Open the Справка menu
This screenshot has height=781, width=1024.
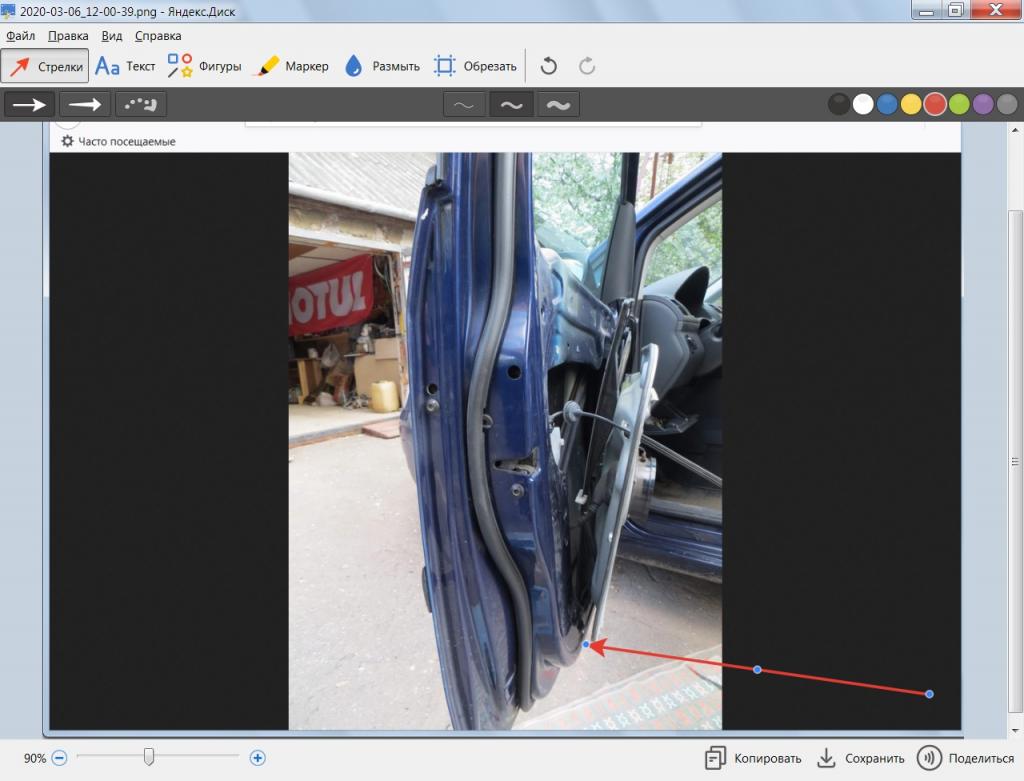[x=158, y=36]
